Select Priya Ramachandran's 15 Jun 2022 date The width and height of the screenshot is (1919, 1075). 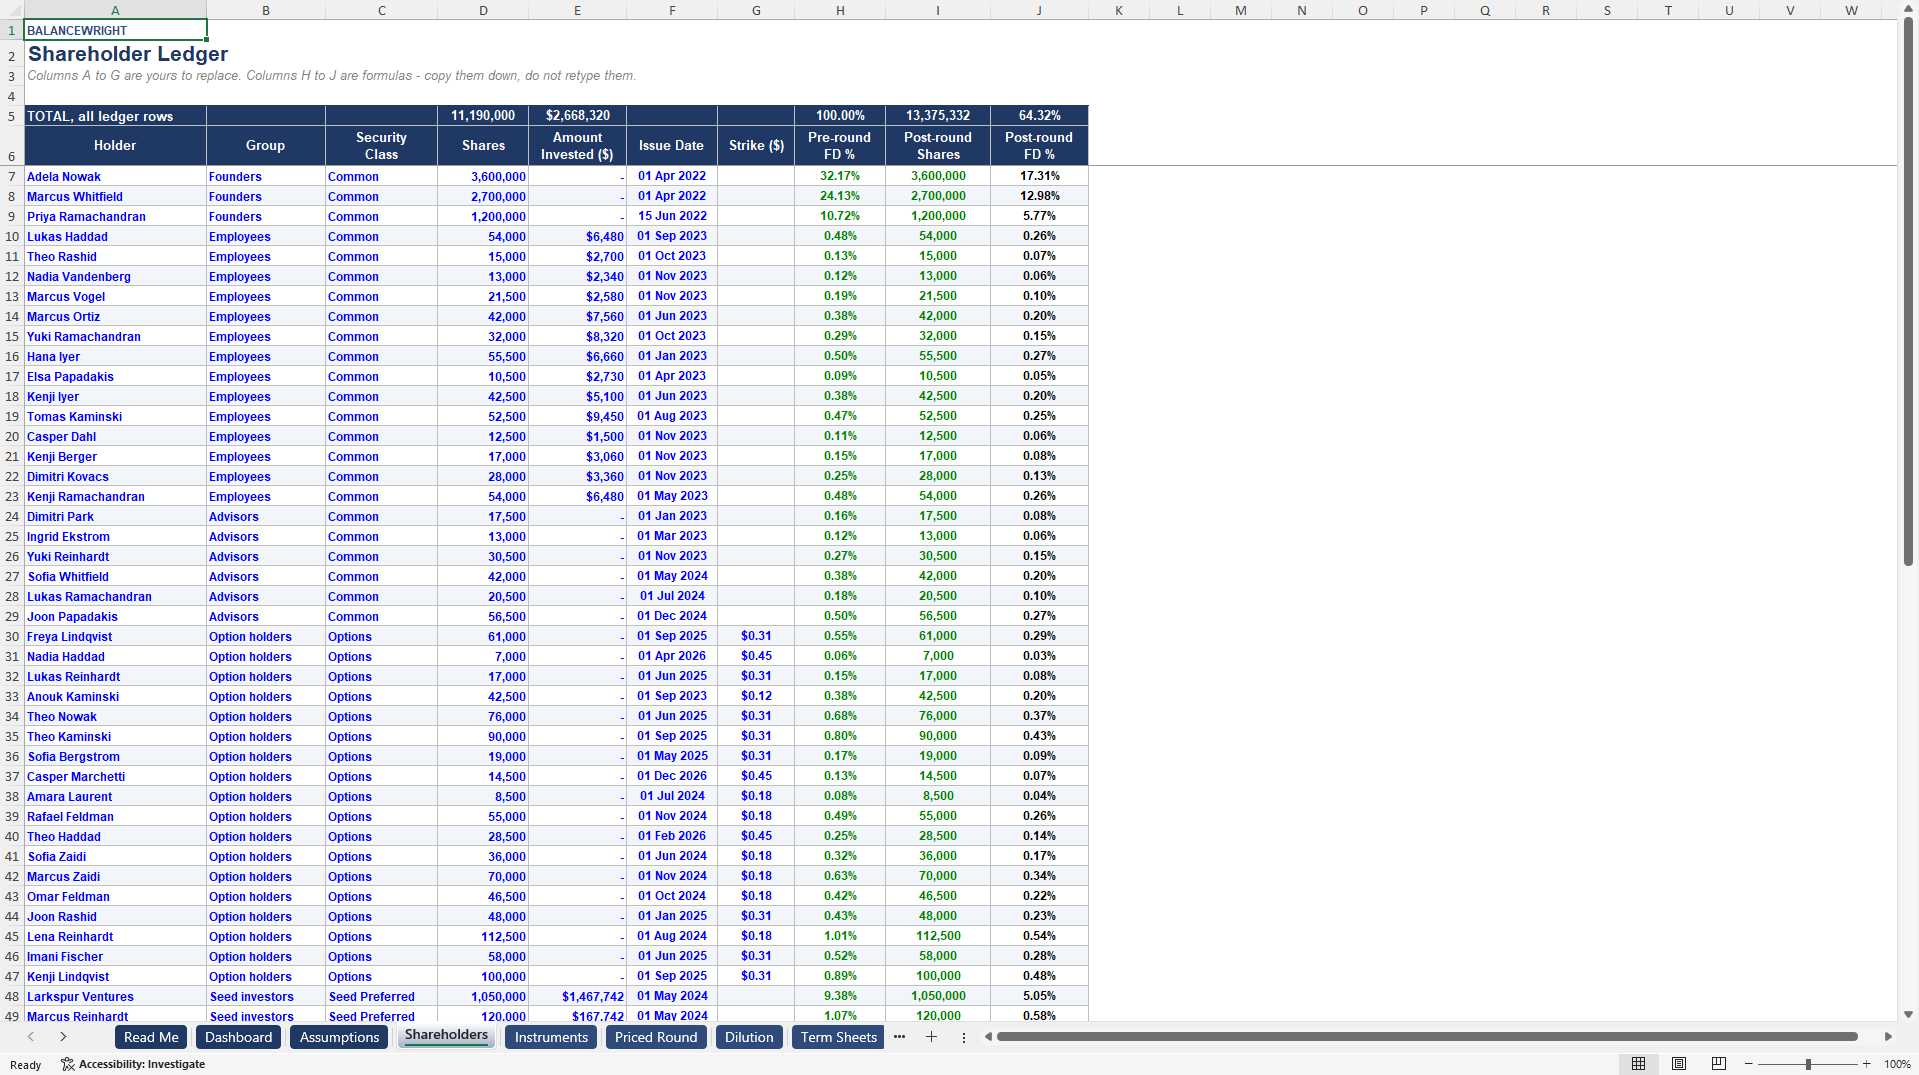click(672, 216)
